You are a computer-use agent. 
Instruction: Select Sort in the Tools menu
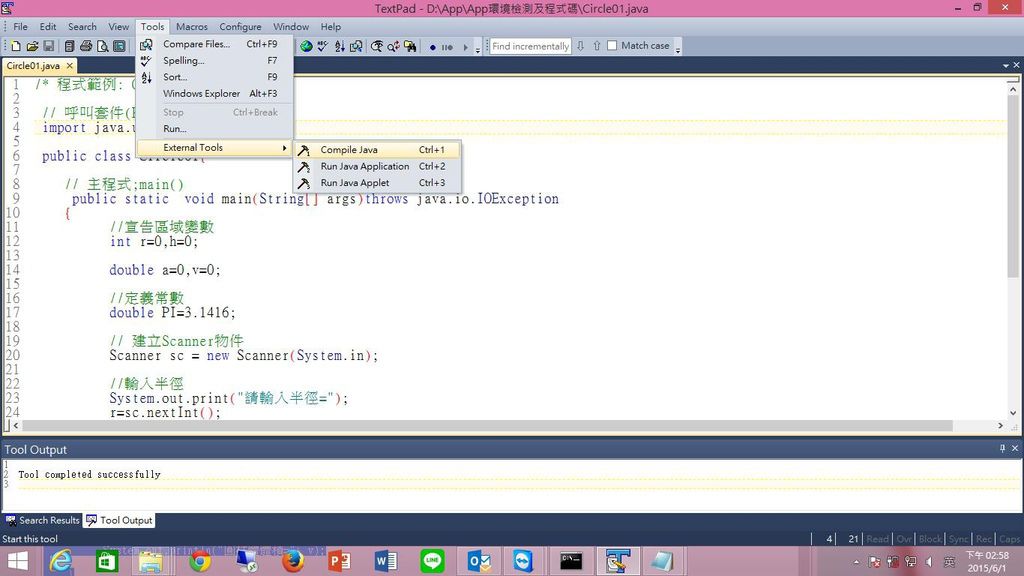pos(214,77)
